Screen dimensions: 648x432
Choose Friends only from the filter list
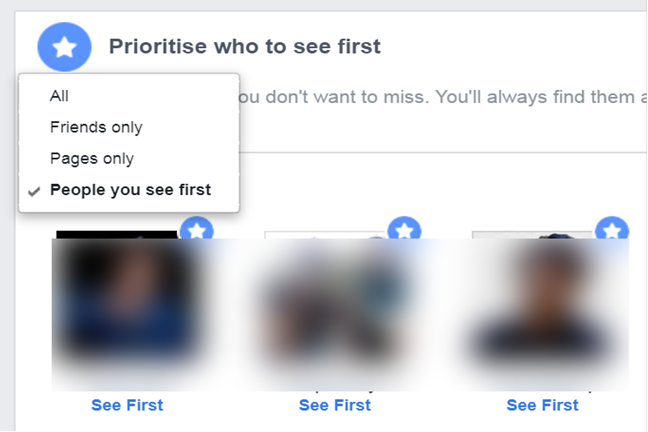(x=96, y=127)
